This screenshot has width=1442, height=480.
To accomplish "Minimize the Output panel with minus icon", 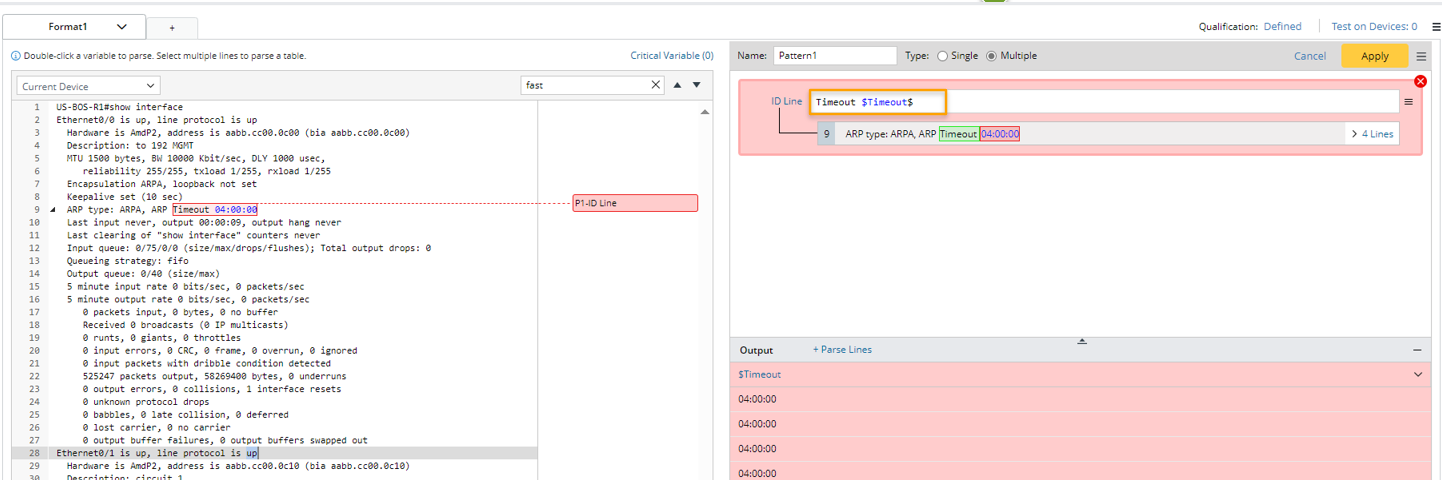I will [x=1417, y=350].
